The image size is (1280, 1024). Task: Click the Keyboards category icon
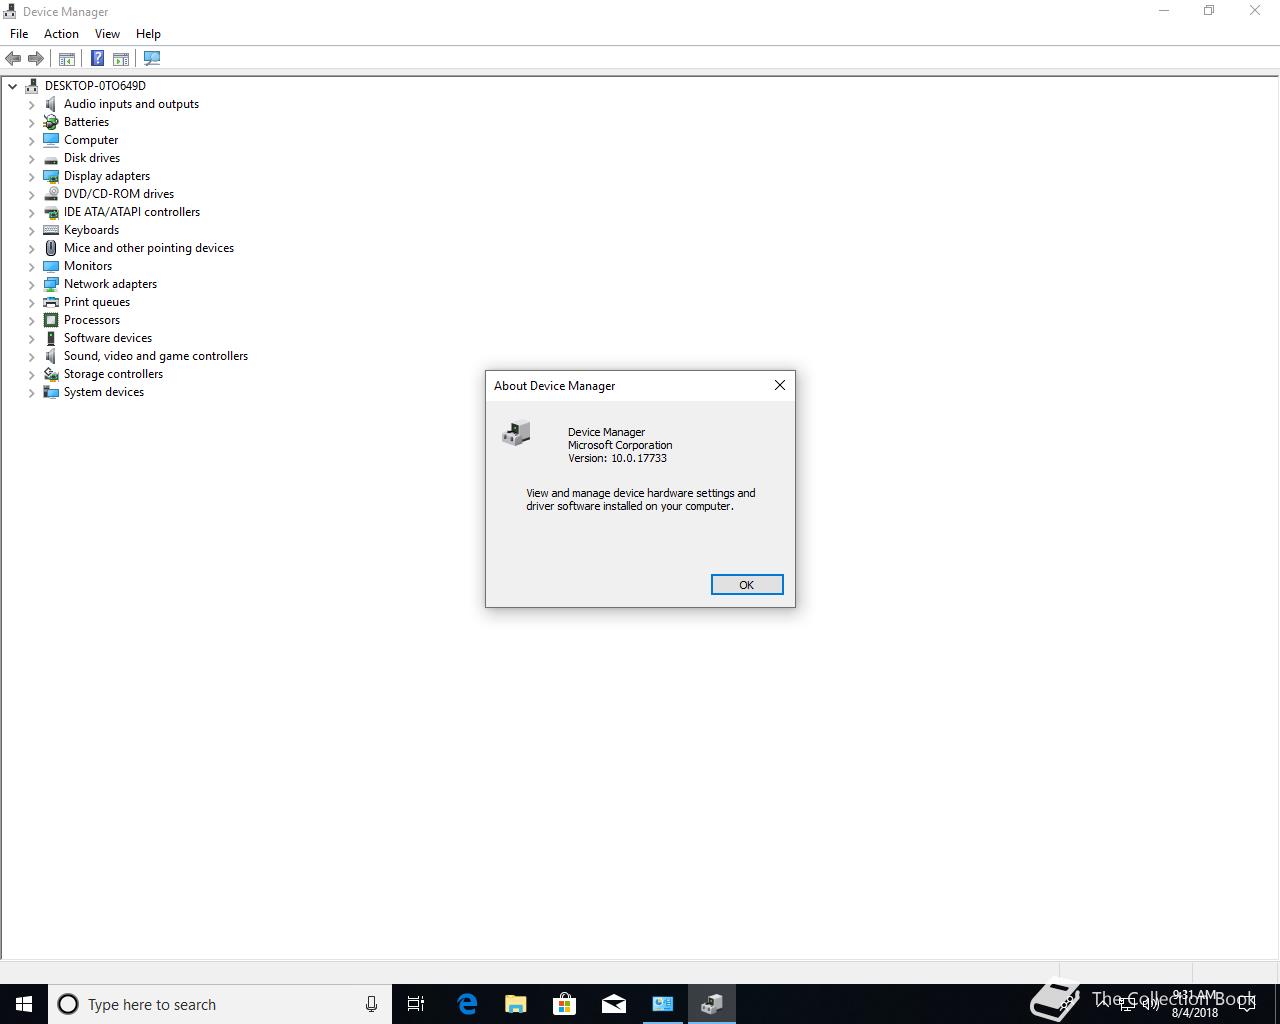pyautogui.click(x=51, y=230)
